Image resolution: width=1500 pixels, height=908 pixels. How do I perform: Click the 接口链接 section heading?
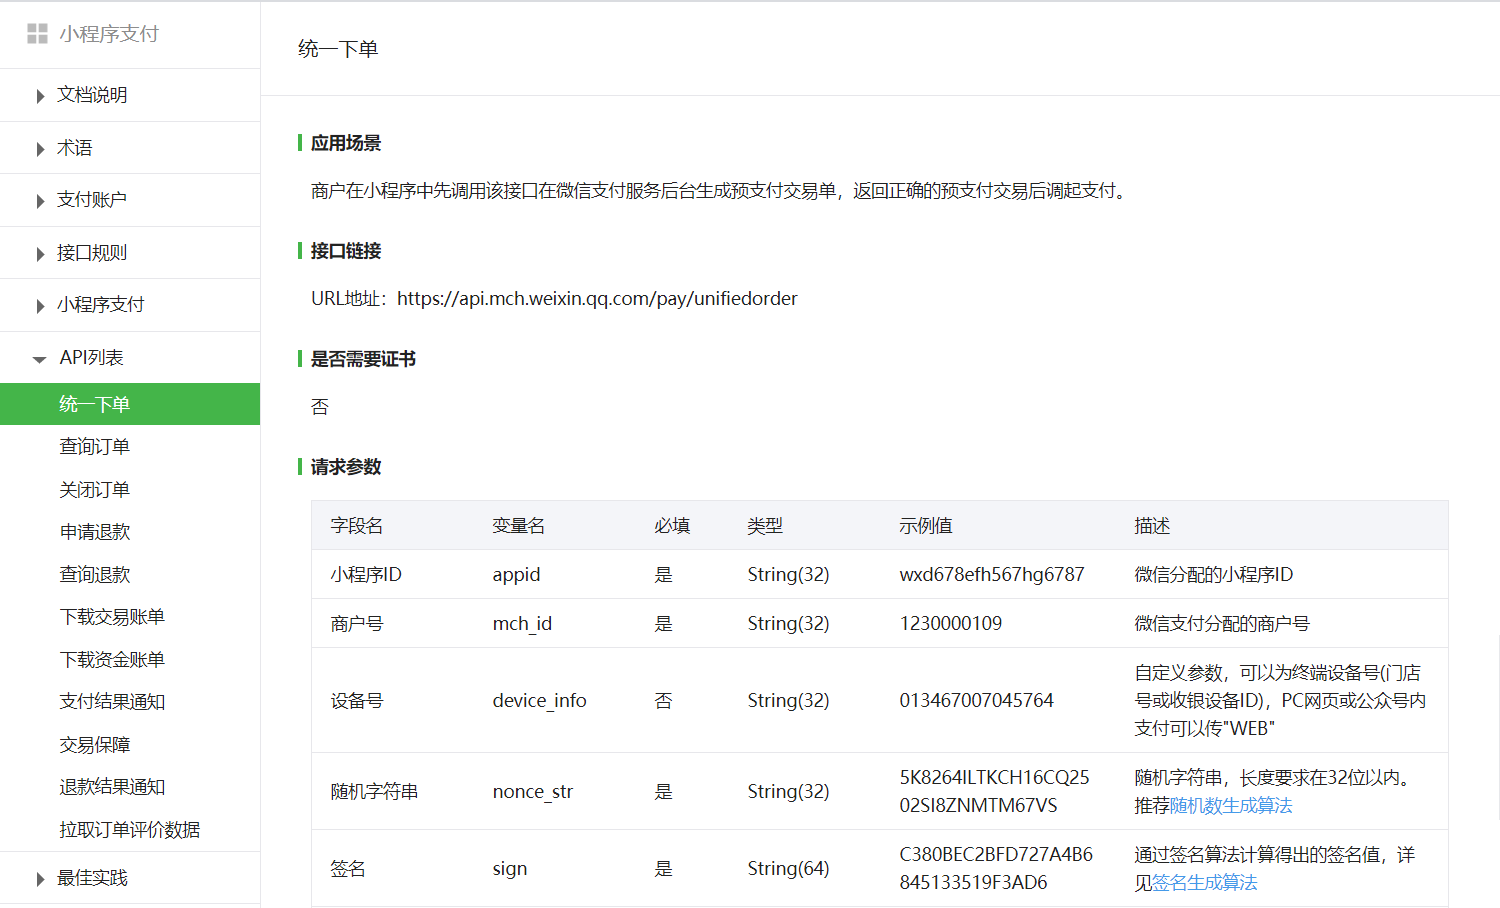click(346, 251)
